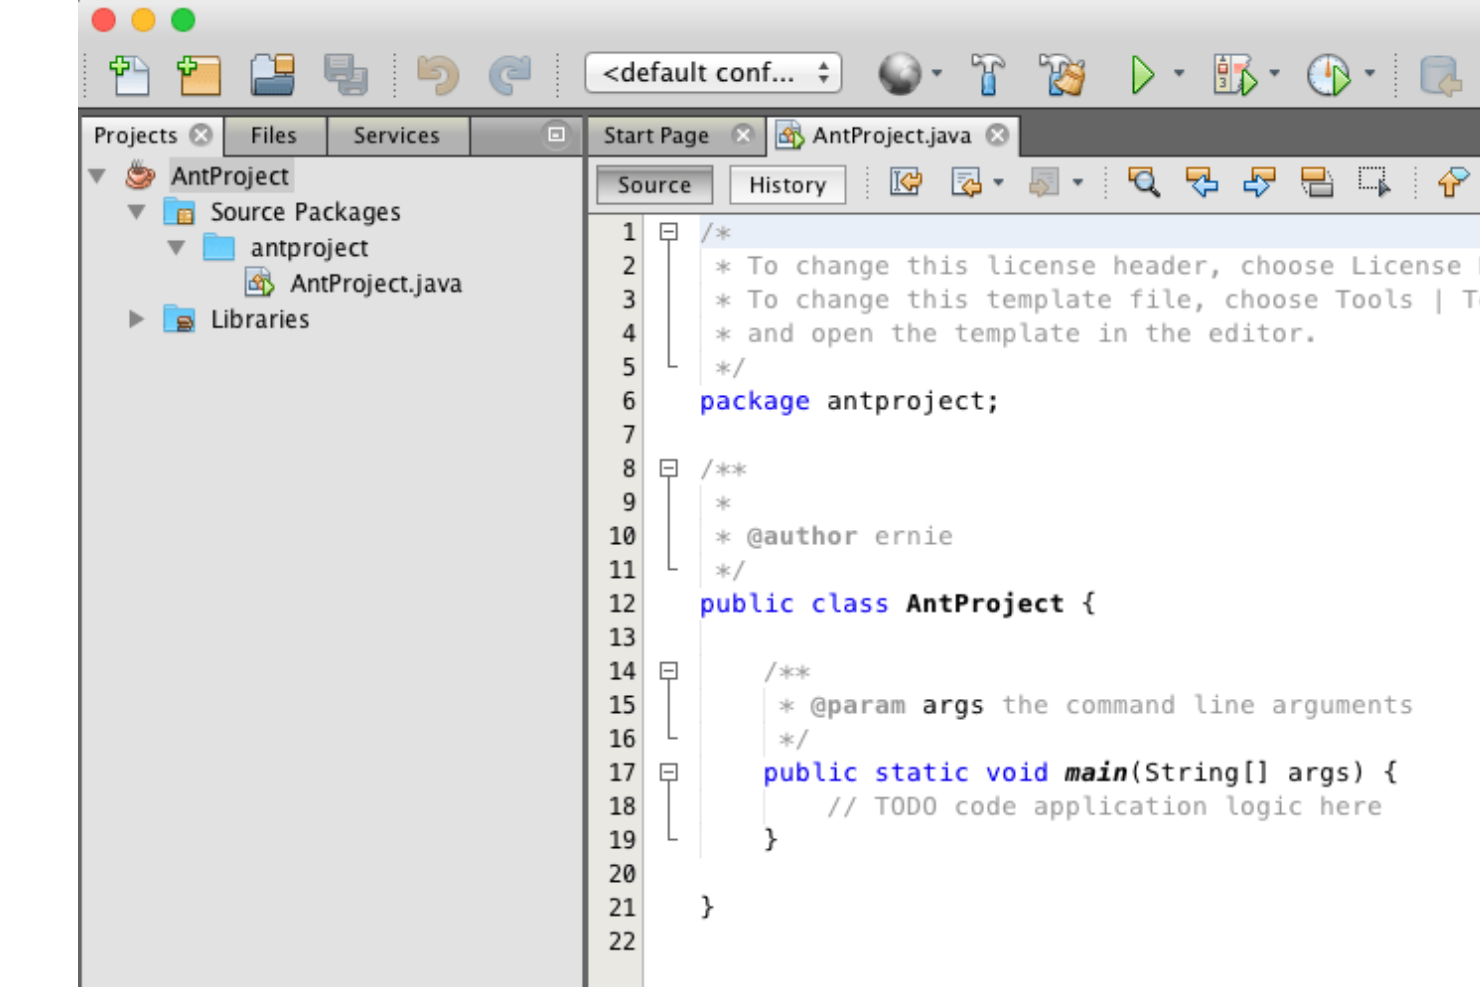
Task: Switch to the Start Page tab
Action: 655,135
